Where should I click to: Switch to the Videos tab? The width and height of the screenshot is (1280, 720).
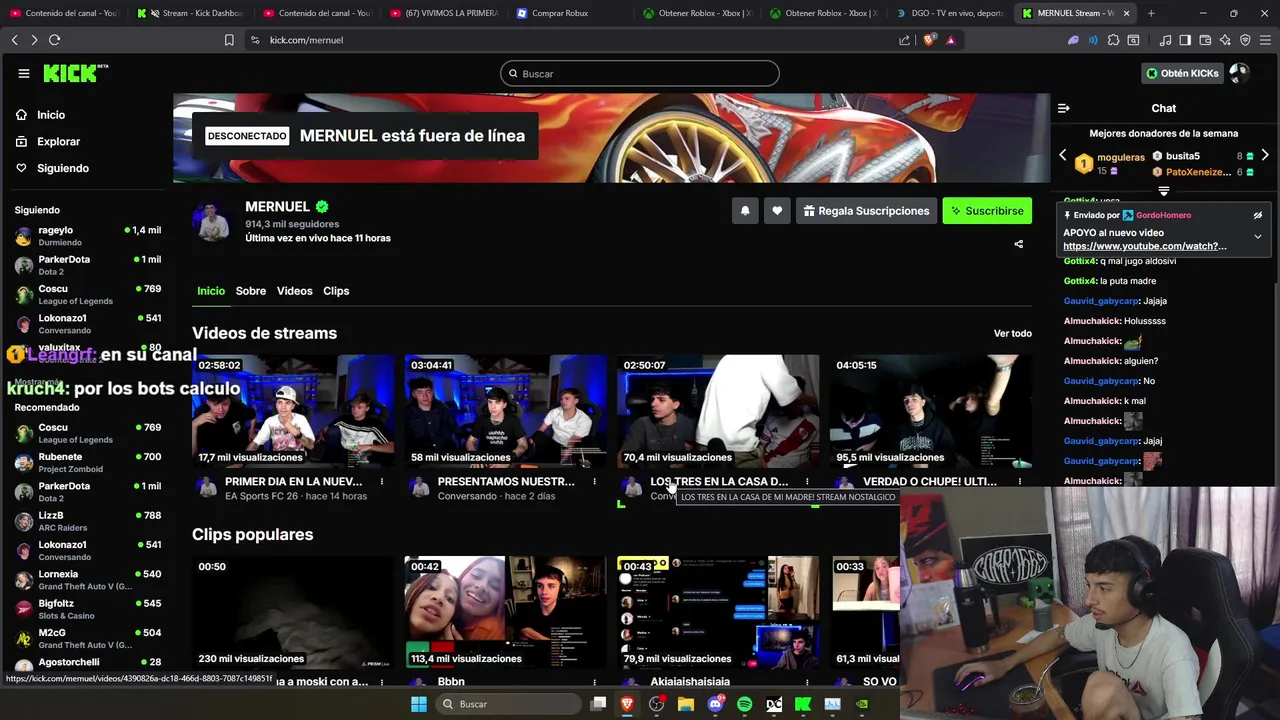(294, 291)
